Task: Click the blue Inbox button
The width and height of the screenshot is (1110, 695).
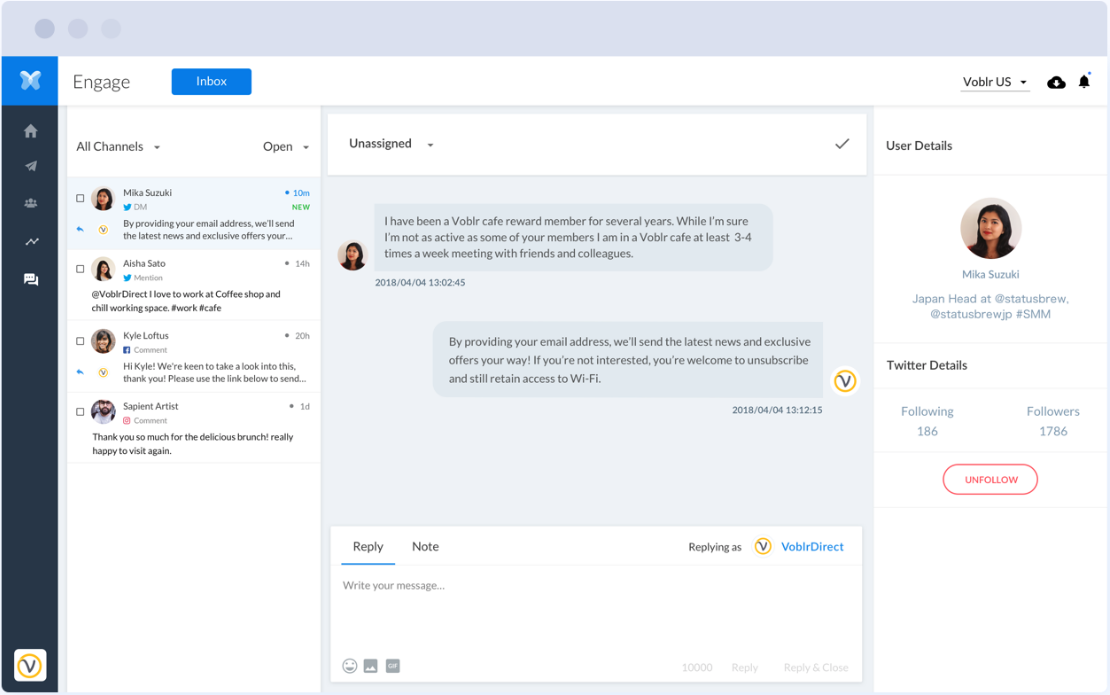Action: coord(211,82)
